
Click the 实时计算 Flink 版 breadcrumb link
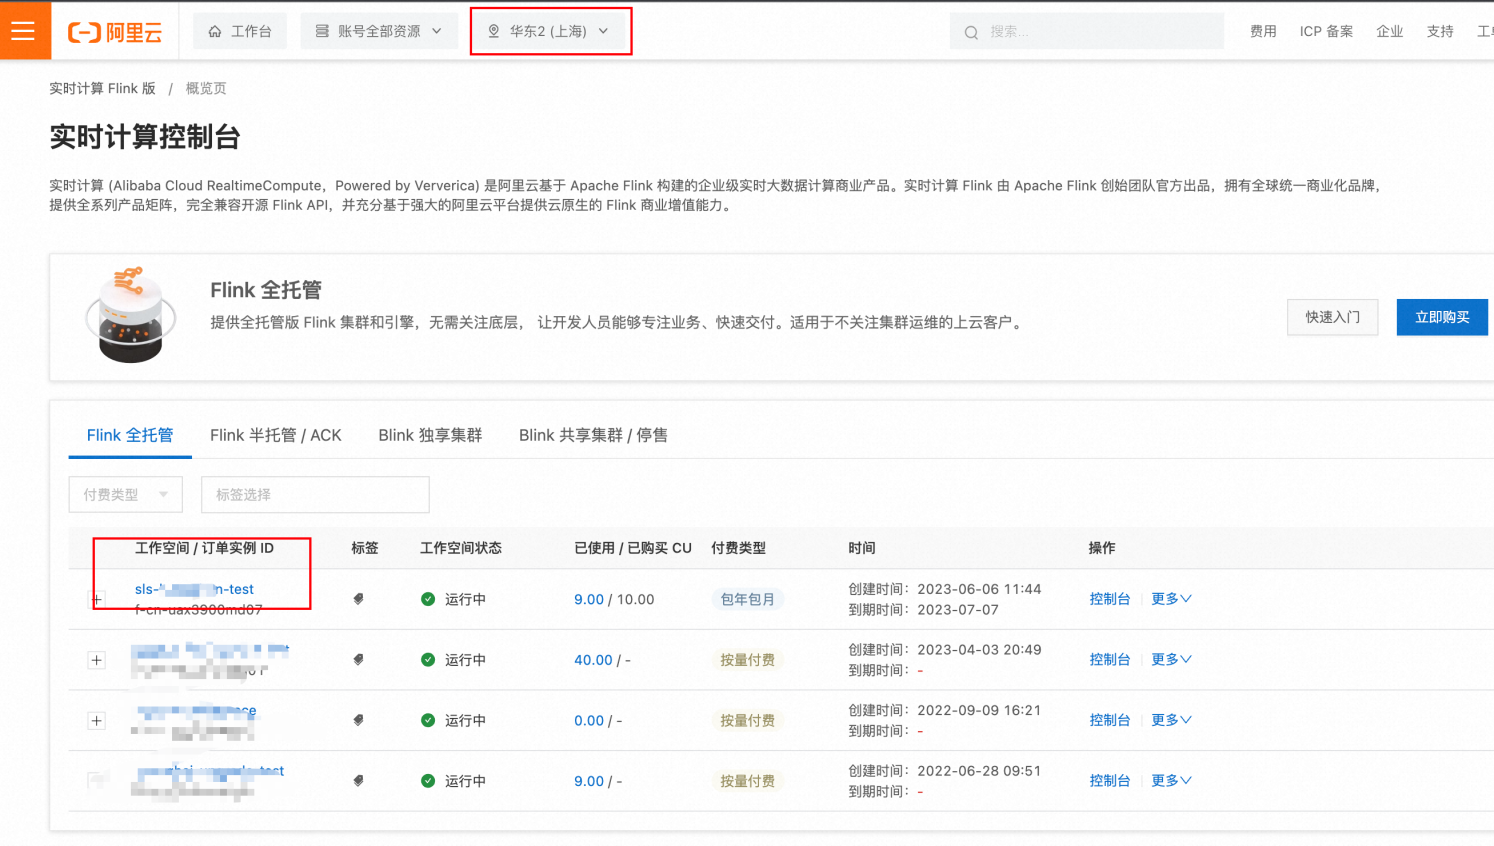[x=103, y=88]
